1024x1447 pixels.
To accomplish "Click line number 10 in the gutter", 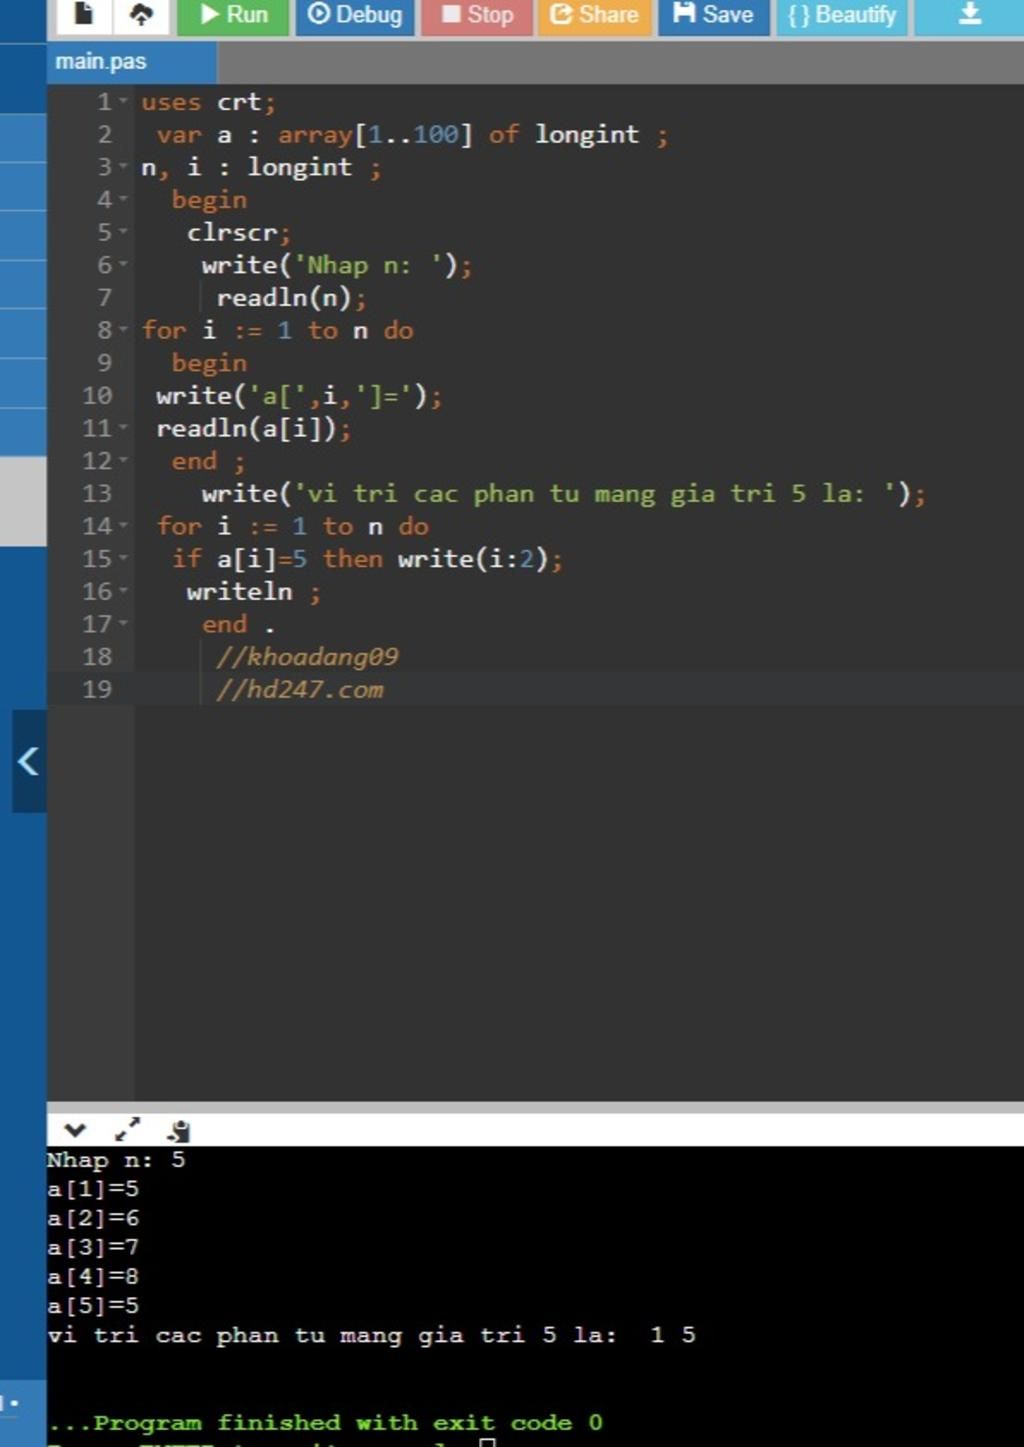I will click(x=97, y=396).
